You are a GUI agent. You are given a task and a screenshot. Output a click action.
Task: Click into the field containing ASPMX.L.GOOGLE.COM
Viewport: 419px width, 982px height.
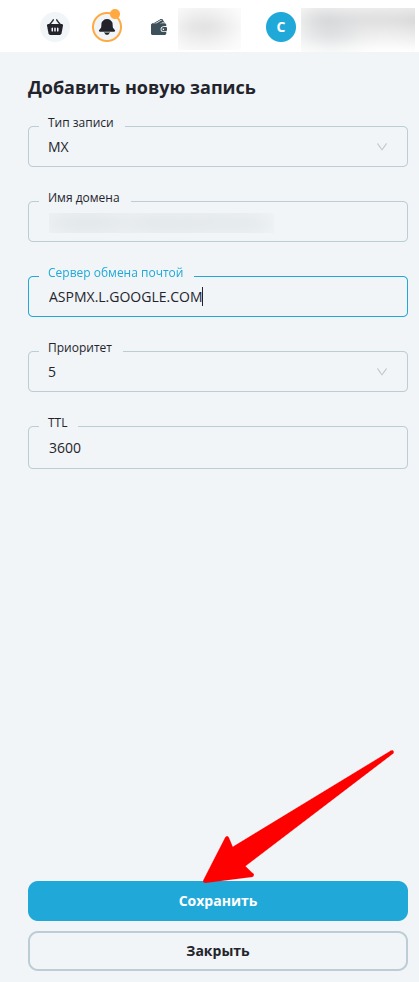(x=218, y=296)
